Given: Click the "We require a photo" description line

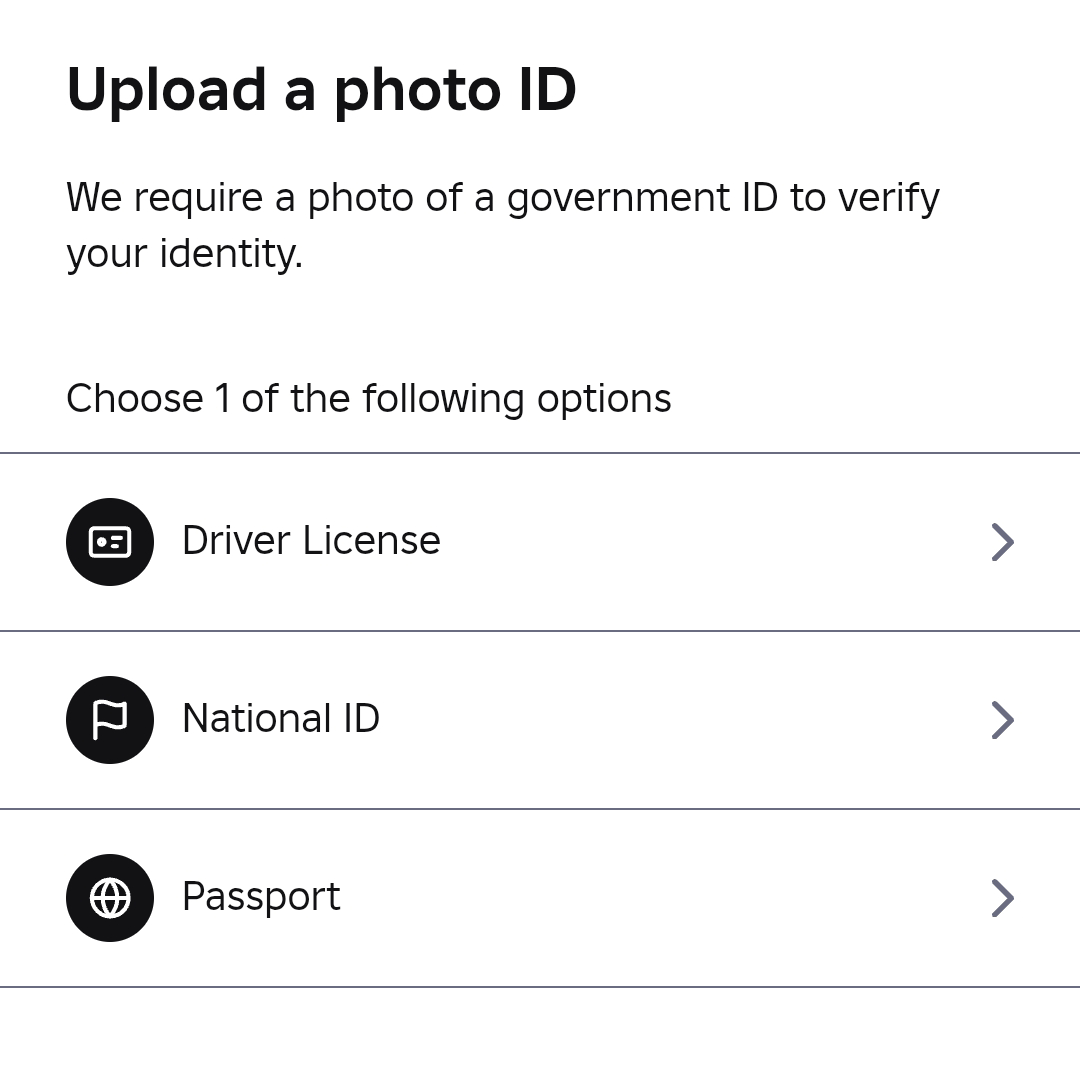Looking at the screenshot, I should [502, 198].
